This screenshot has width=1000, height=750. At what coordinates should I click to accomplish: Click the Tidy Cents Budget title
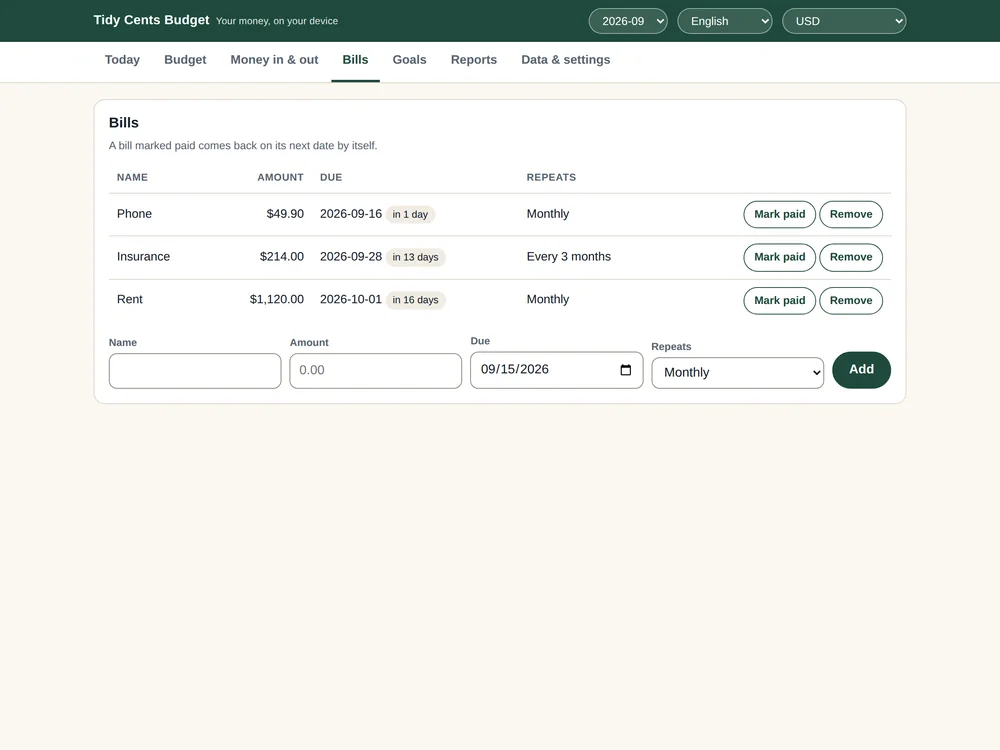(151, 20)
